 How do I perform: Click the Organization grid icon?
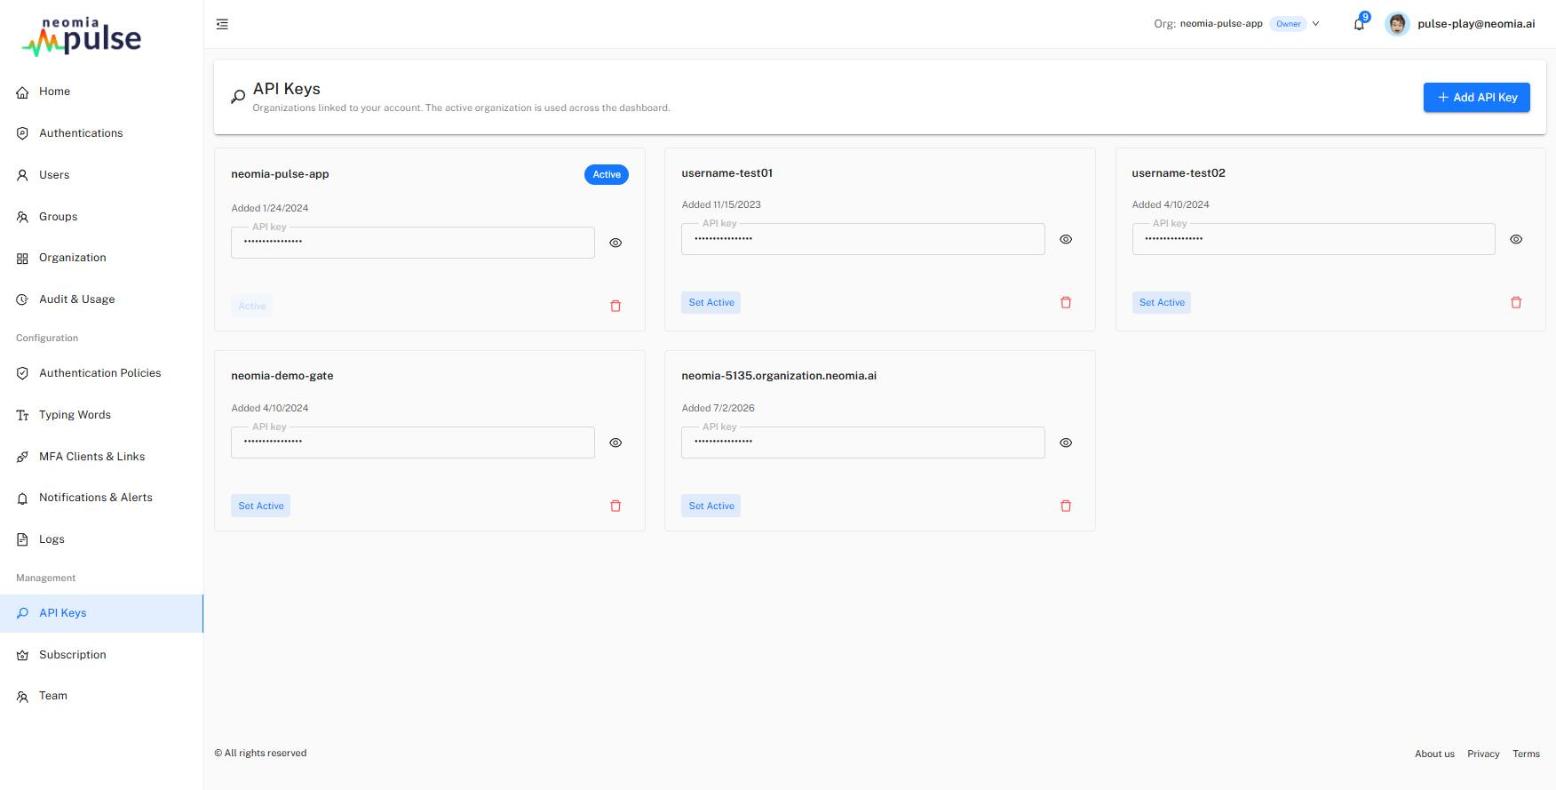coord(22,258)
